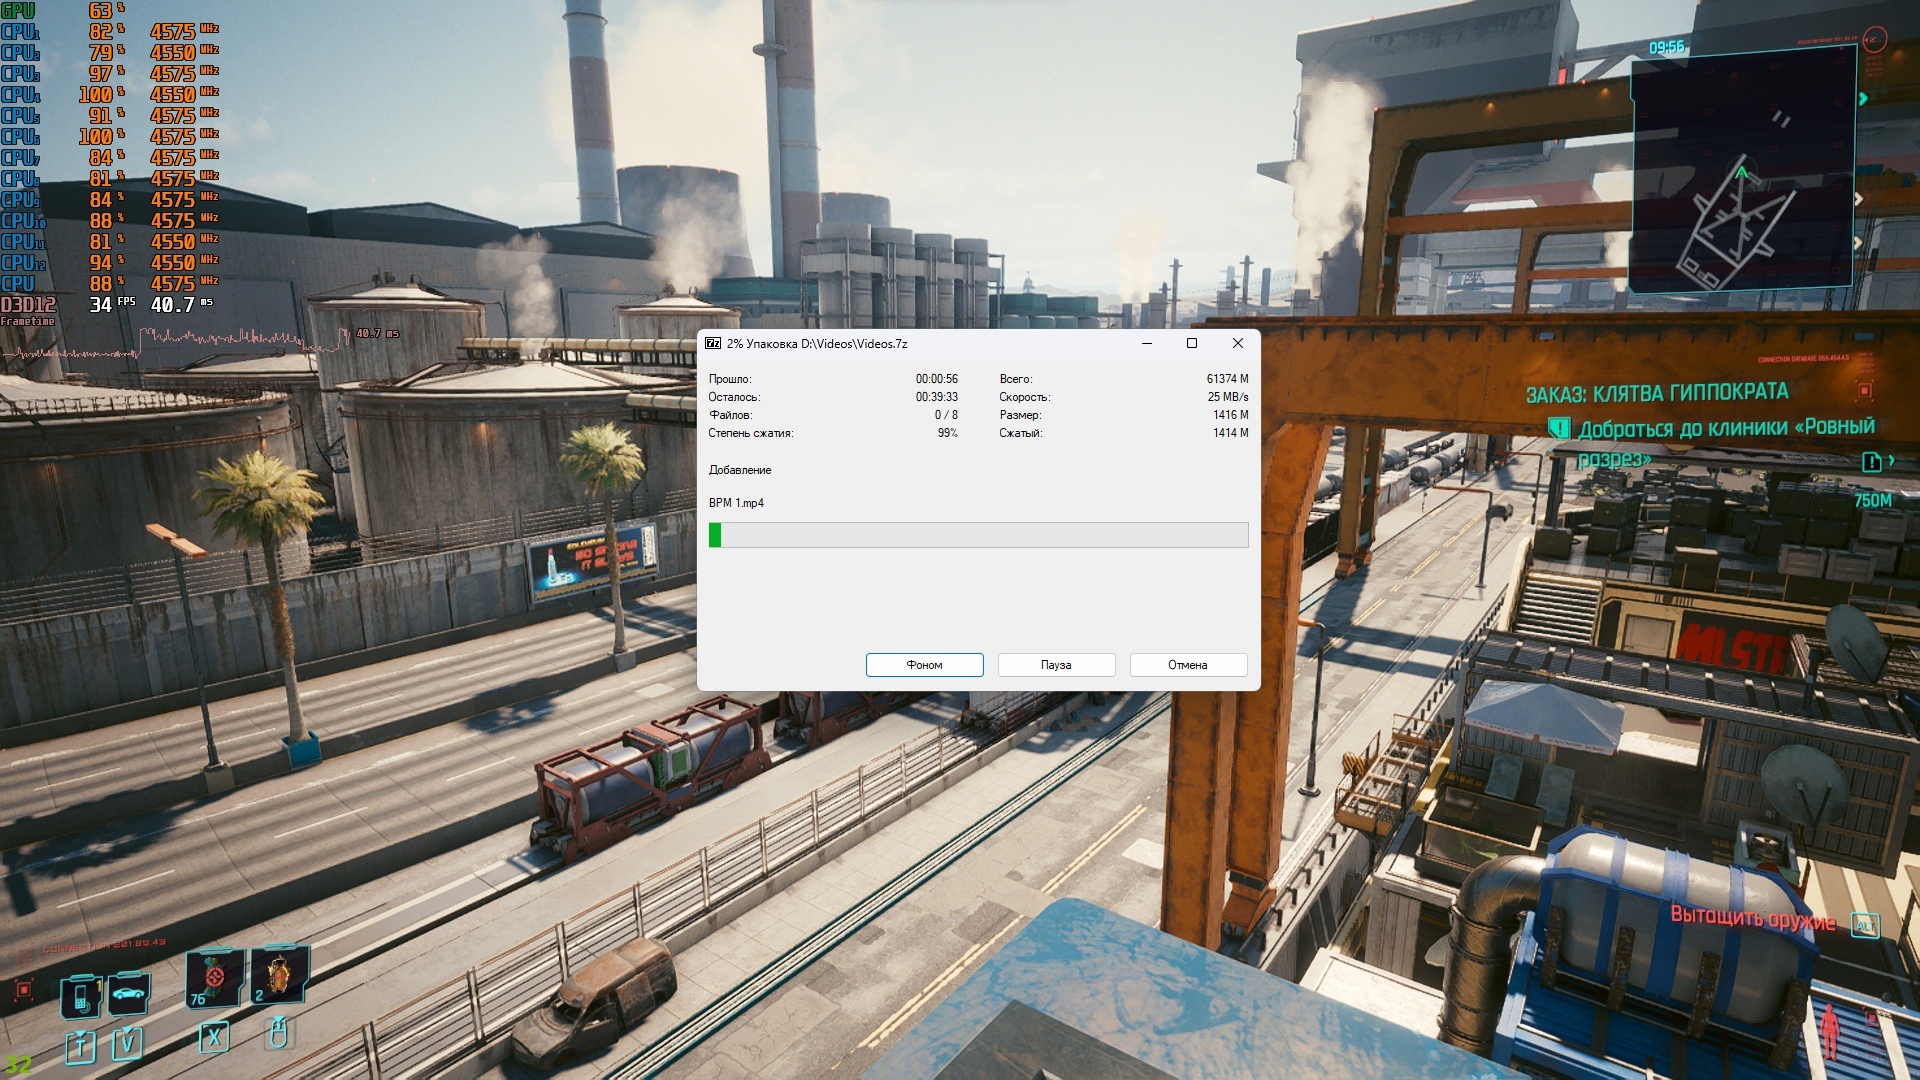Cancel archiving with the Отмена button
Viewport: 1920px width, 1080px height.
(x=1188, y=665)
